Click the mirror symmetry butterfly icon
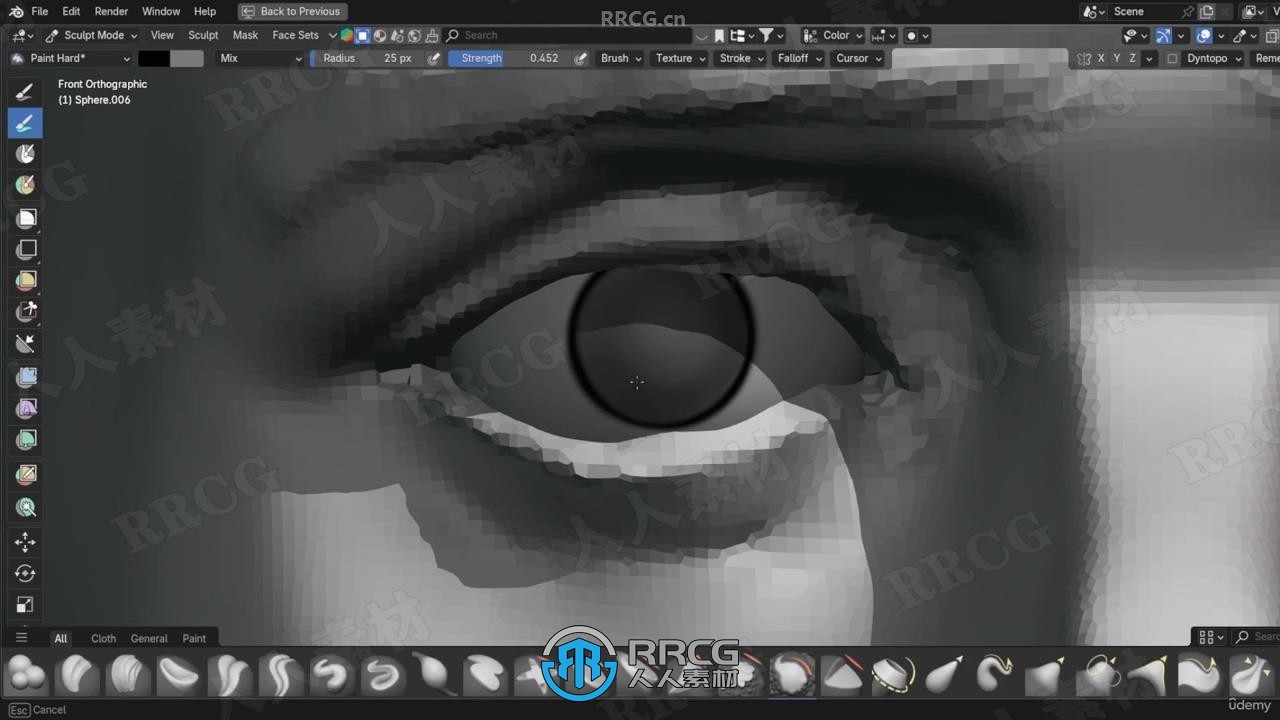Screen dimensions: 1280x720 (1084, 58)
